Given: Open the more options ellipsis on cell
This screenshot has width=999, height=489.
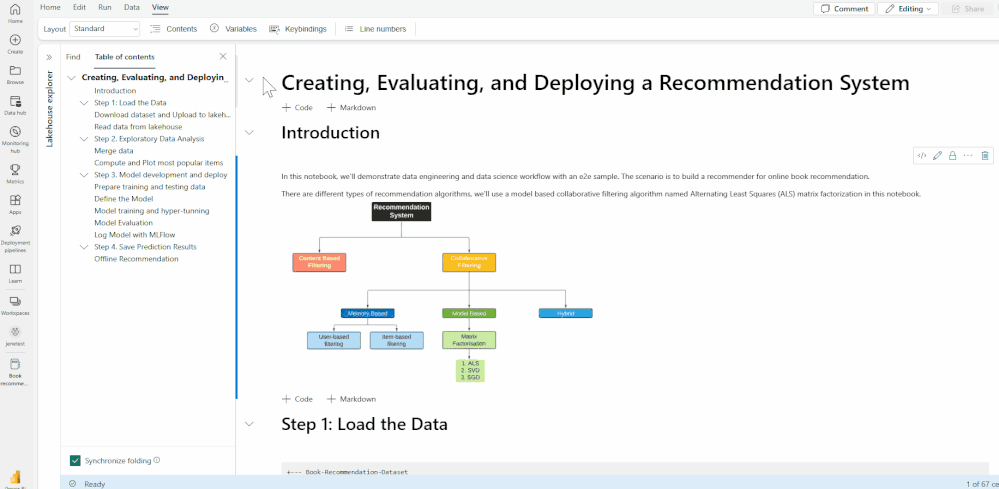Looking at the screenshot, I should 968,155.
